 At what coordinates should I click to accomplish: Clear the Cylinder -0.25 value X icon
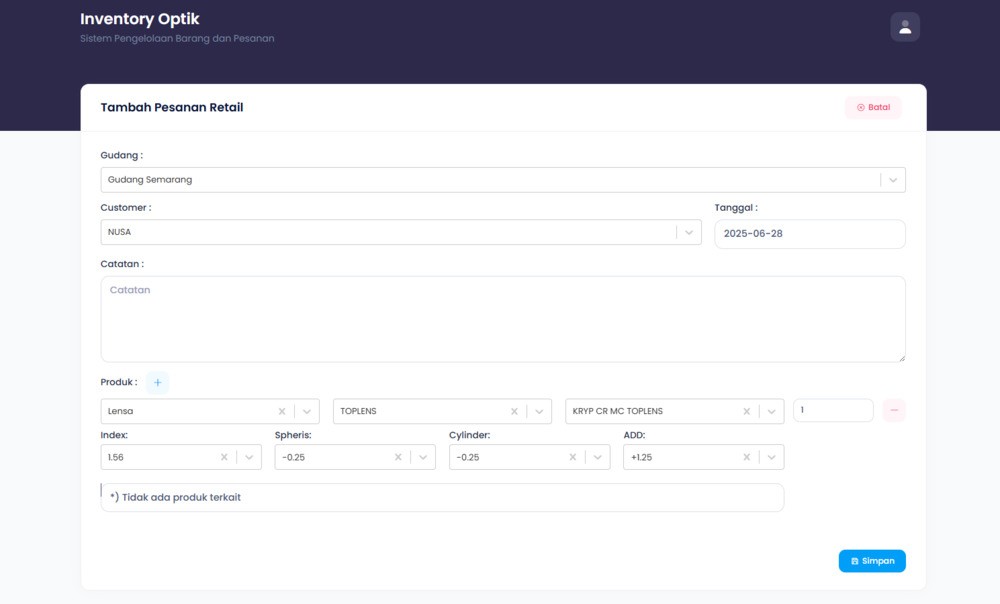pyautogui.click(x=573, y=457)
